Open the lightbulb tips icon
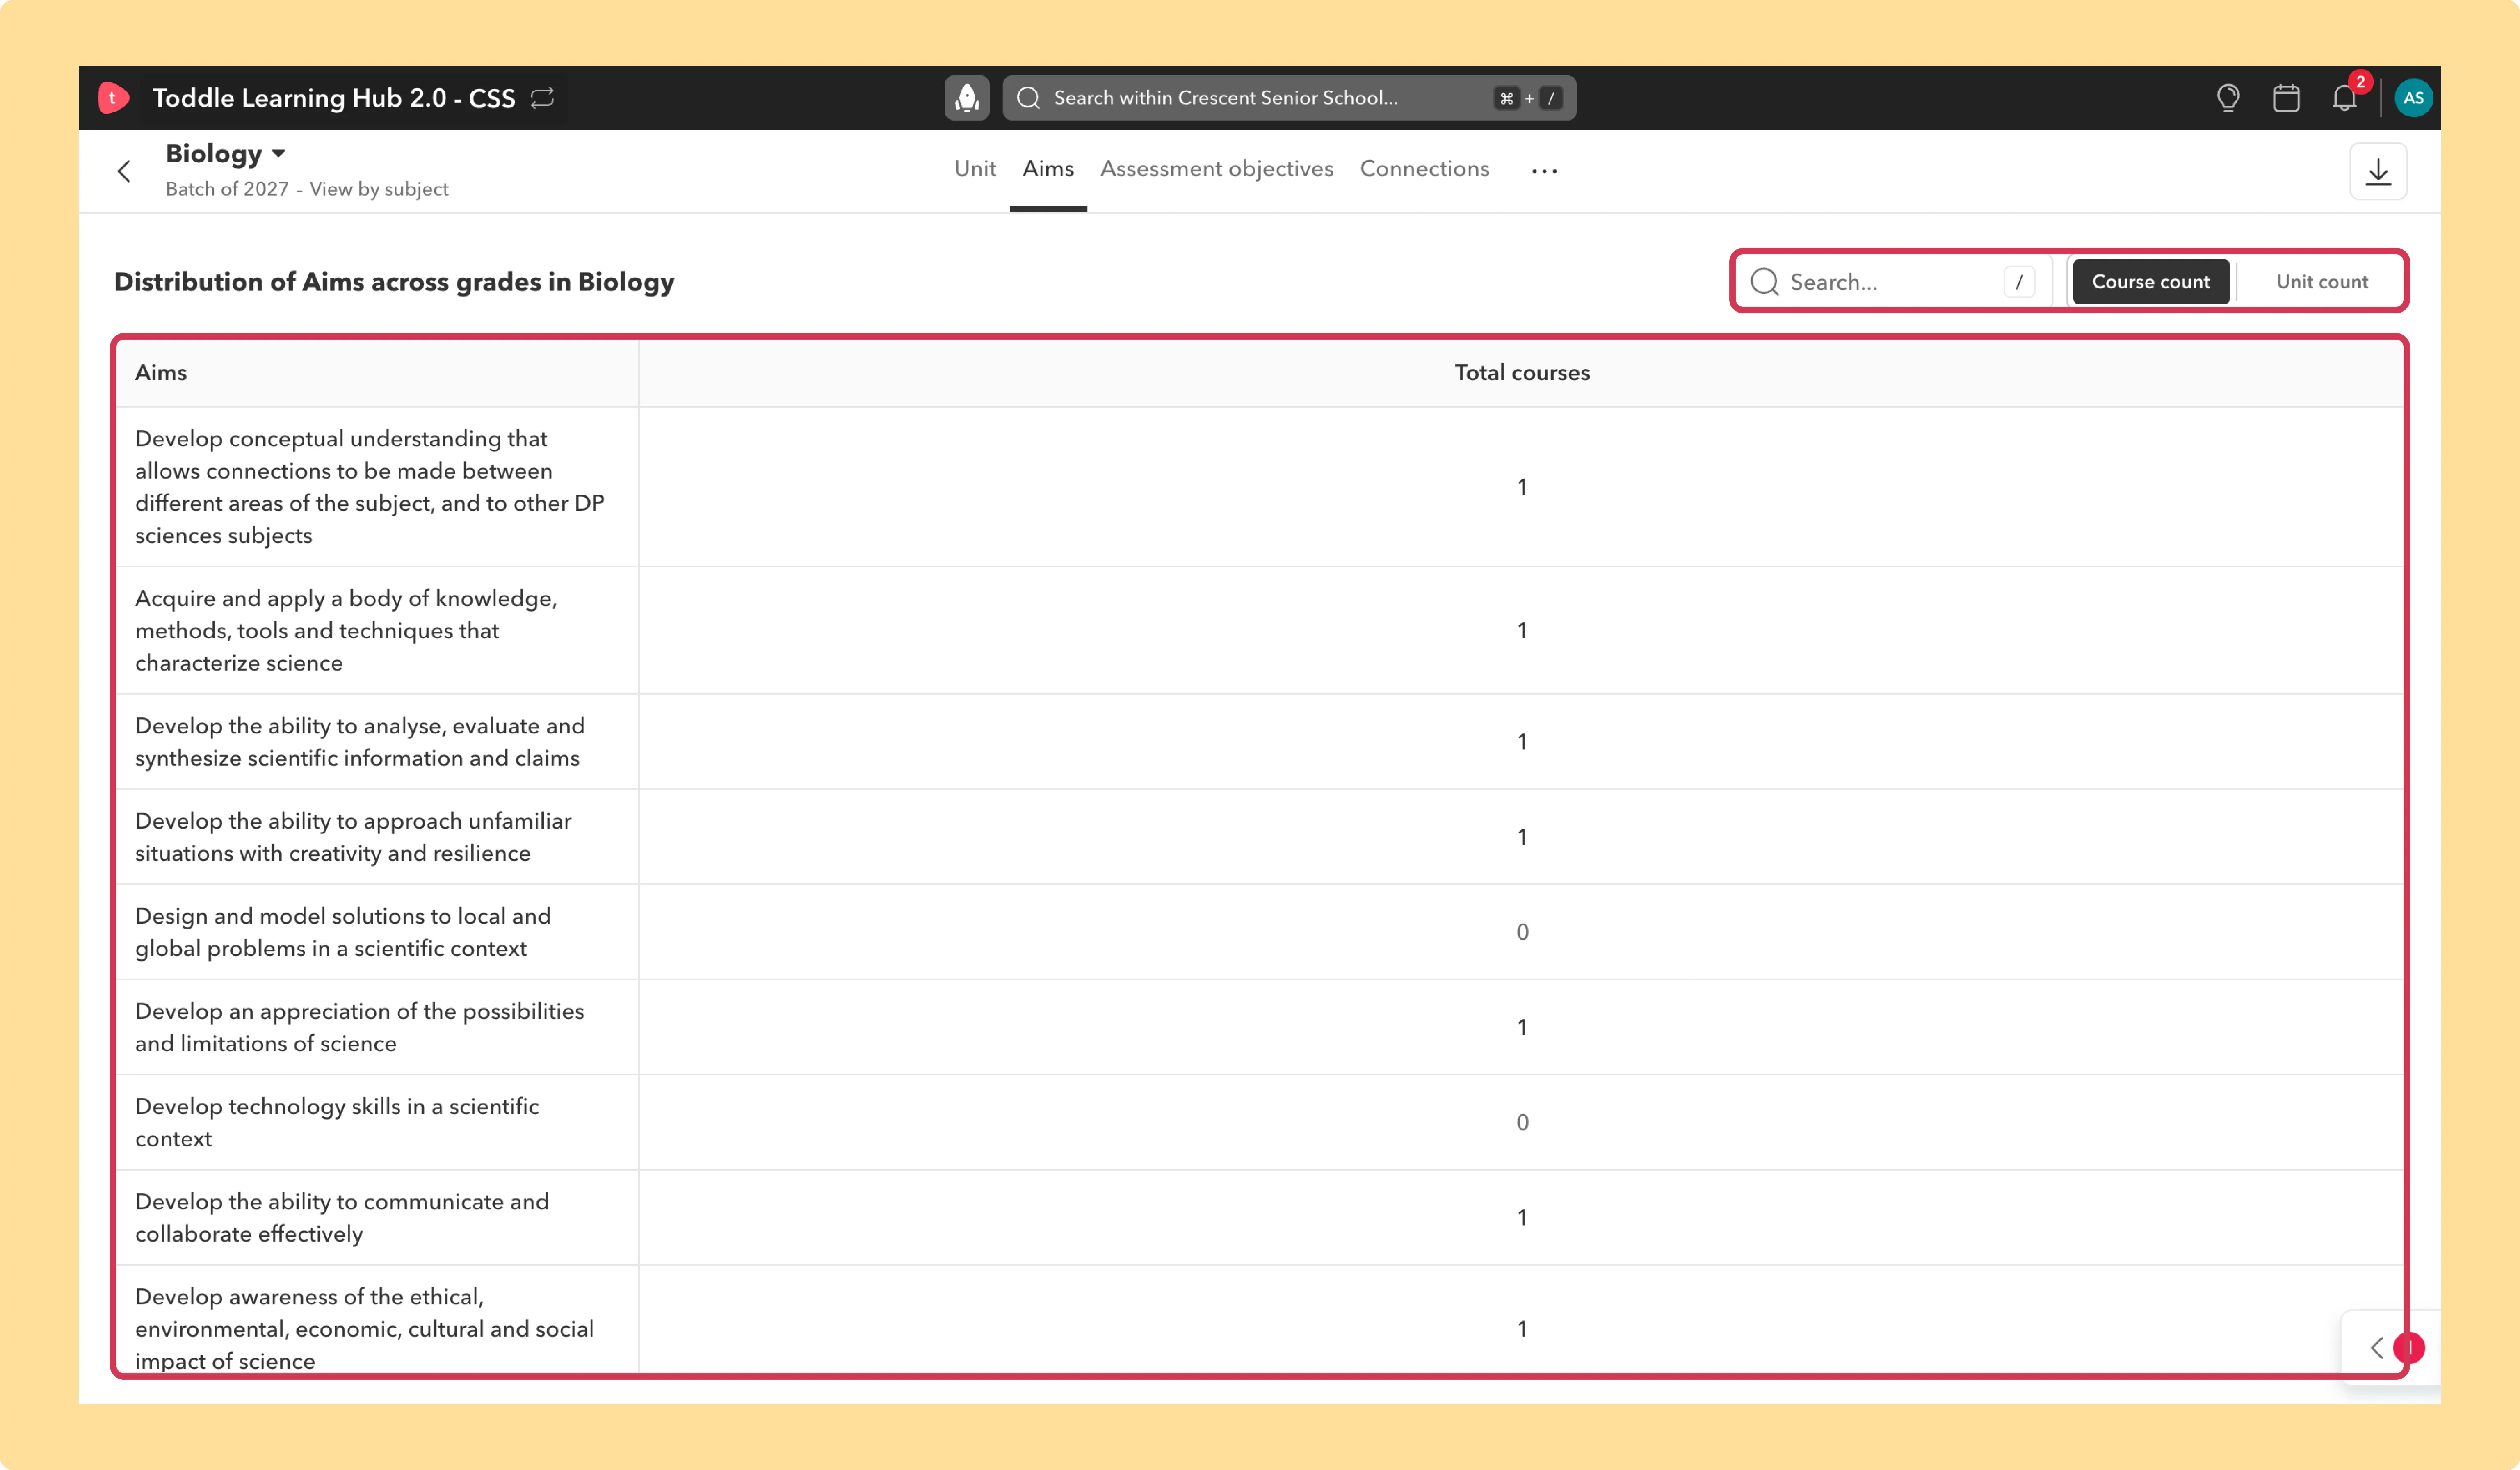This screenshot has width=2520, height=1470. point(2227,98)
